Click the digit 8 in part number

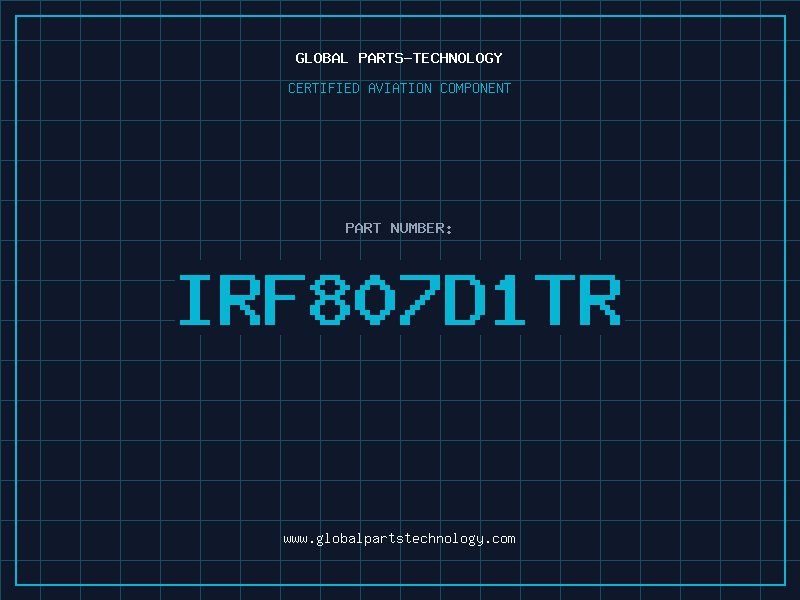point(331,300)
